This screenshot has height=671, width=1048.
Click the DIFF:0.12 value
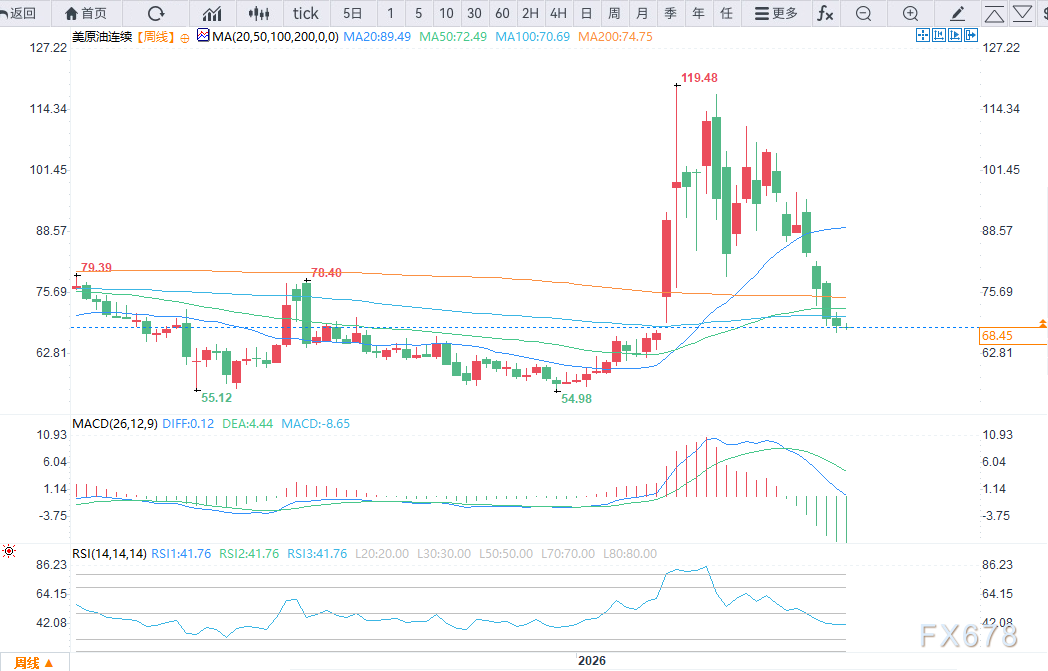[188, 424]
